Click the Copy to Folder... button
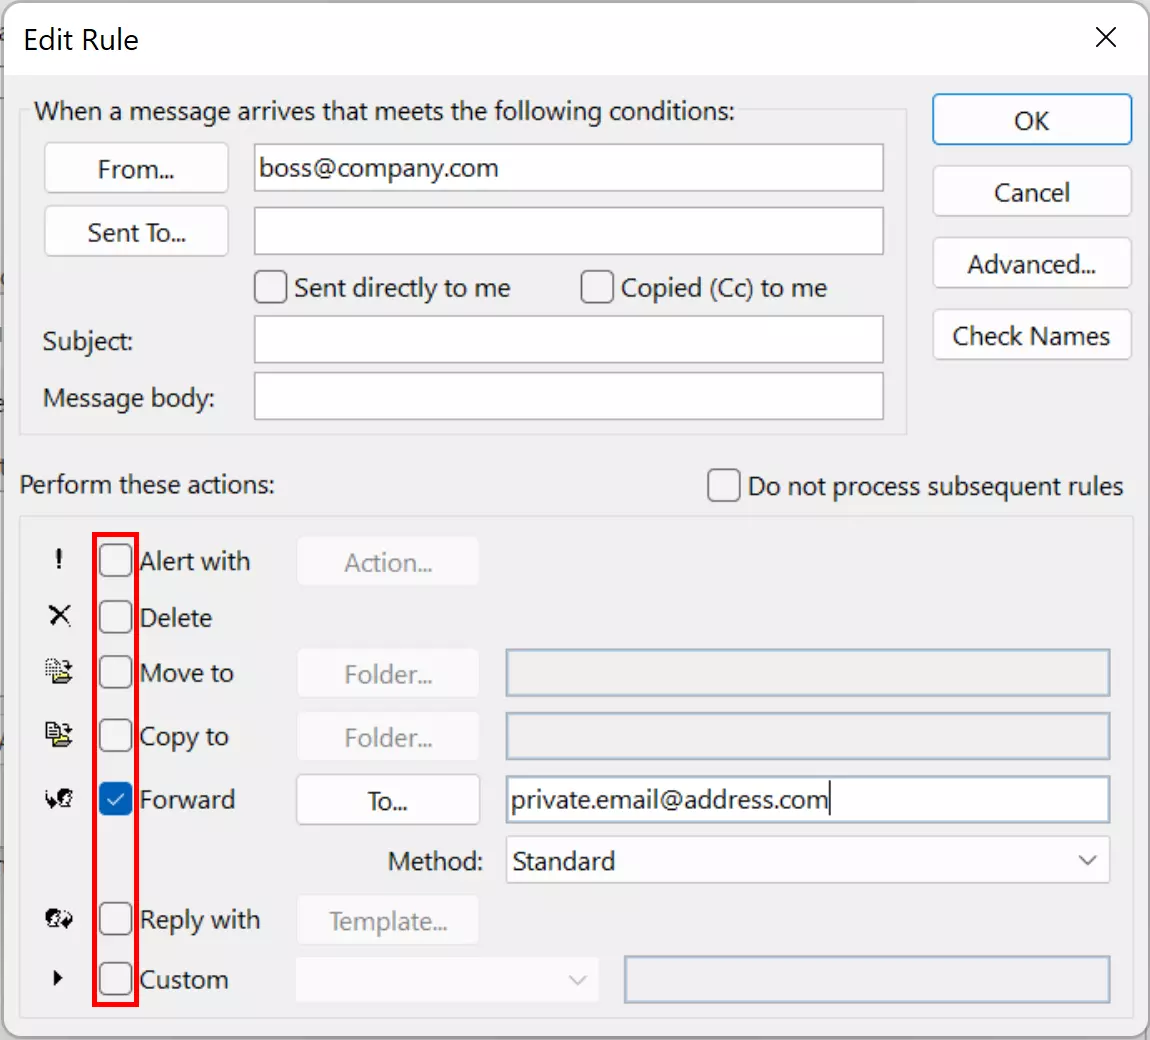Viewport: 1150px width, 1040px height. point(388,736)
